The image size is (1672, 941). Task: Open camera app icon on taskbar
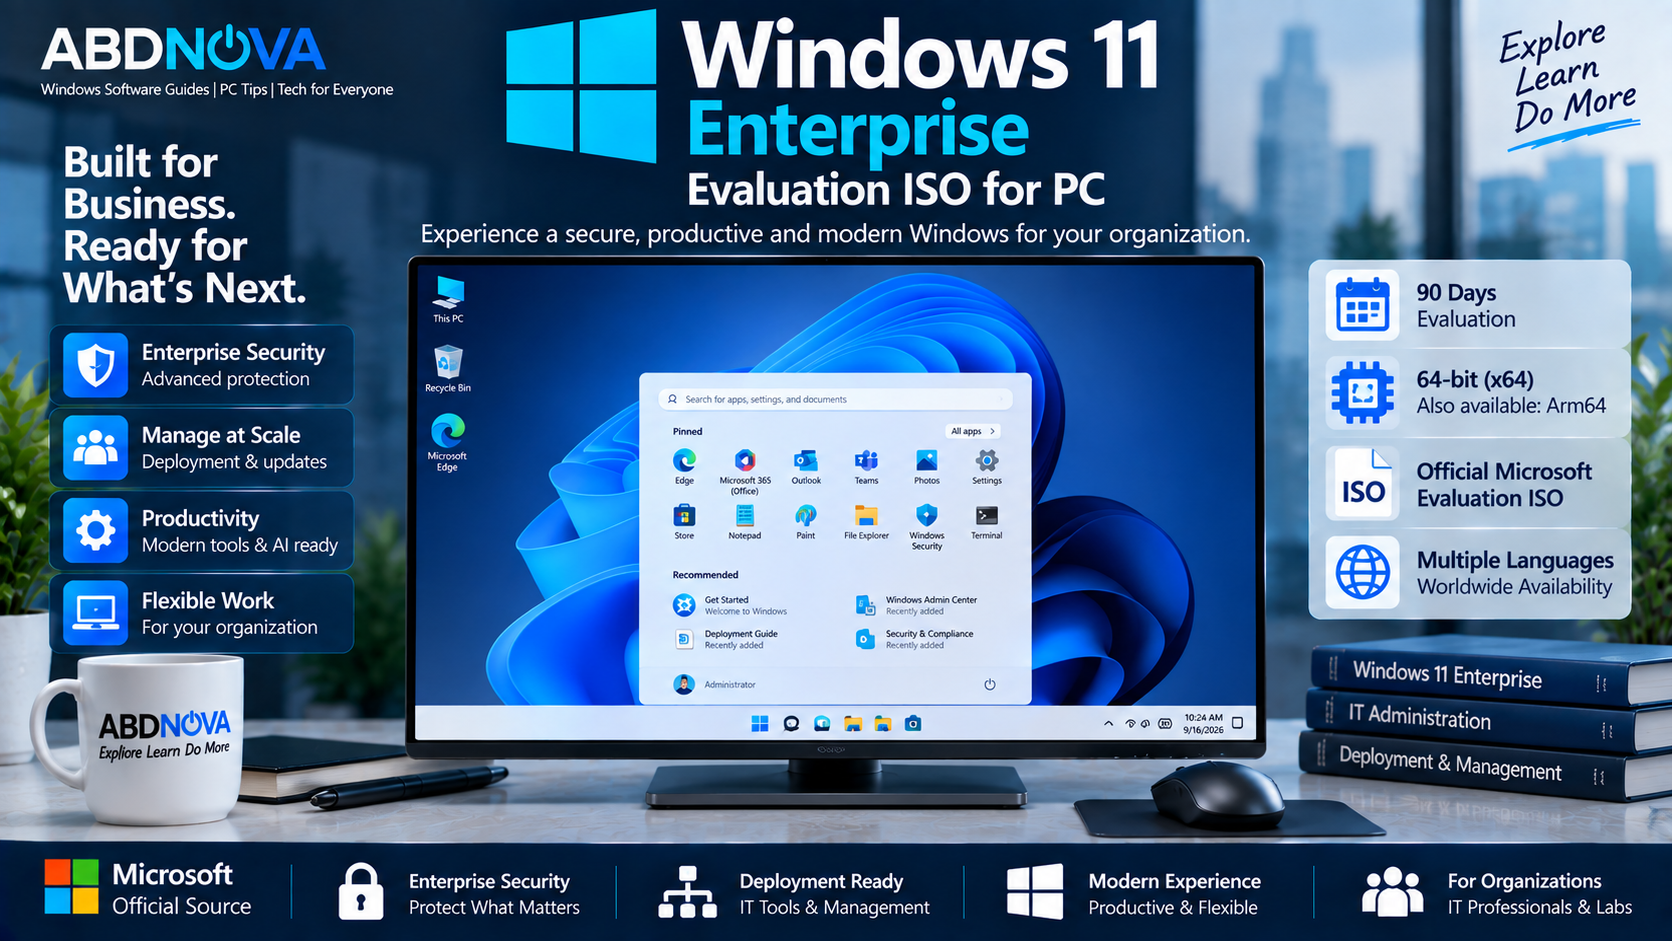pos(913,723)
